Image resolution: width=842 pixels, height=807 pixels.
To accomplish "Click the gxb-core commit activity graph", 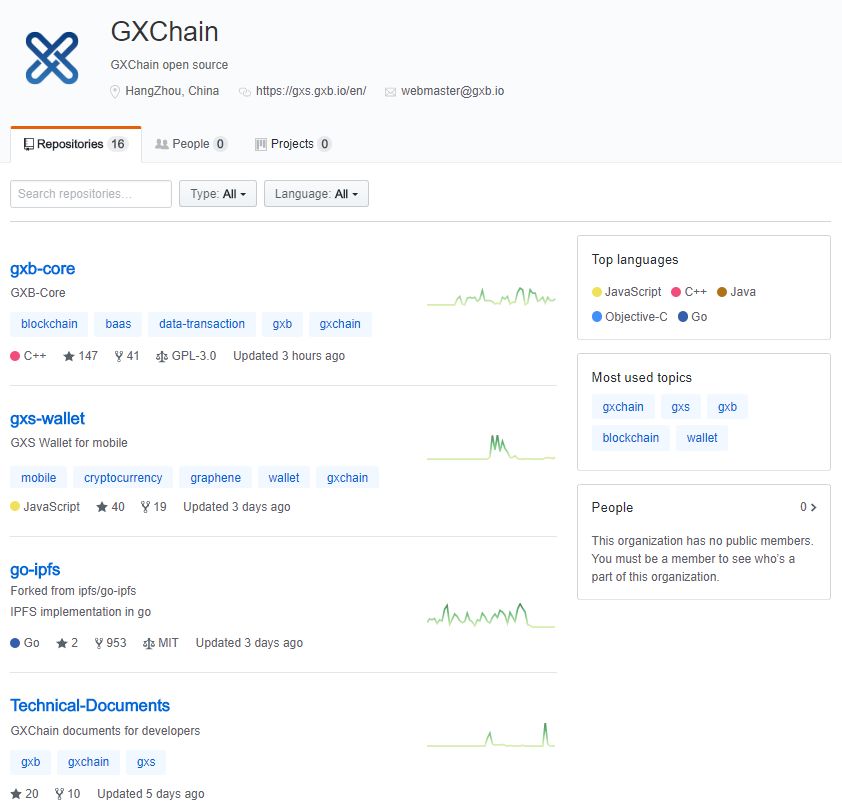I will [x=491, y=296].
